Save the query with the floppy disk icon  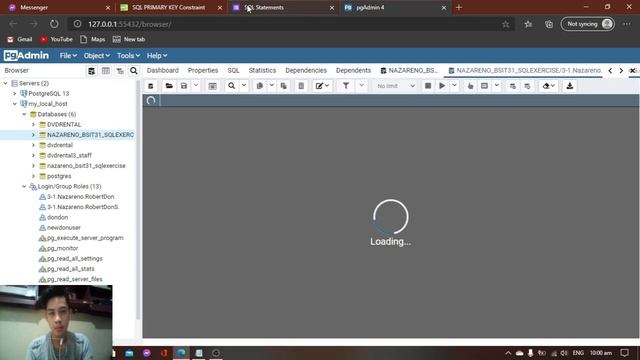click(x=184, y=86)
